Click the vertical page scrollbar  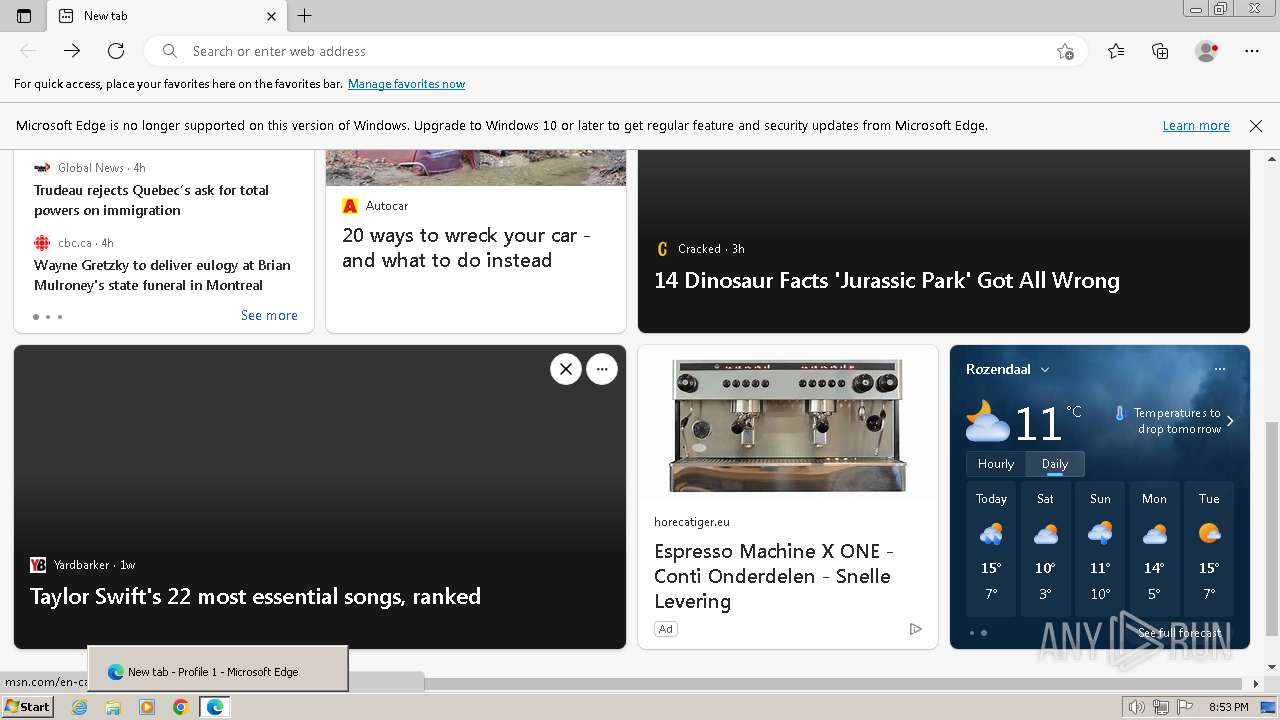coord(1272,528)
